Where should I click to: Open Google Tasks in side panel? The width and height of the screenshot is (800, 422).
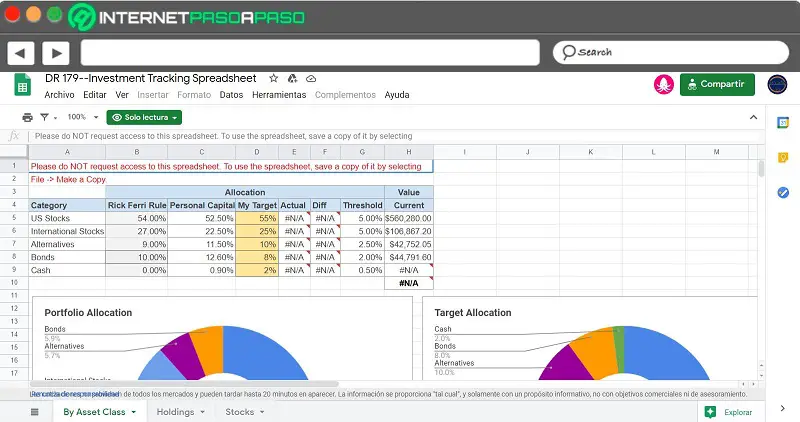pyautogui.click(x=783, y=192)
